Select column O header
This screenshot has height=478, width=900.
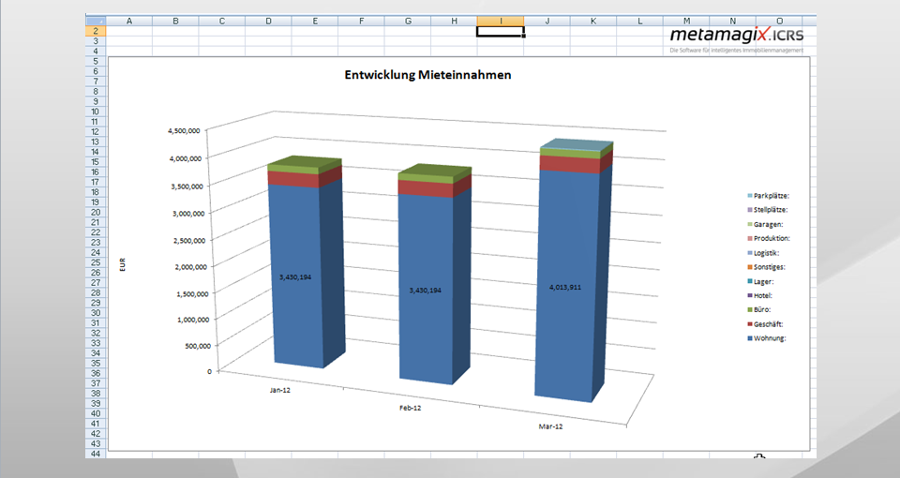pos(779,21)
